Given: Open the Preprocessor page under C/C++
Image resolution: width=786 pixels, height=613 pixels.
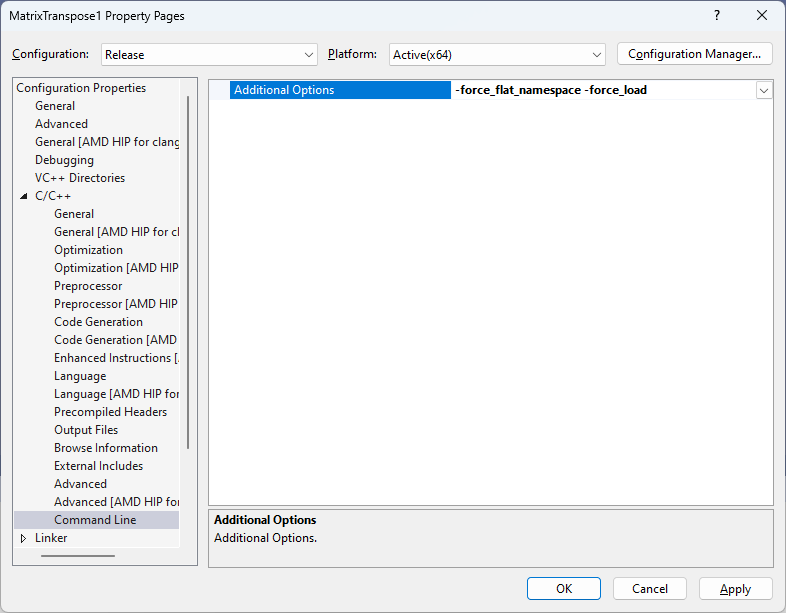Looking at the screenshot, I should (88, 286).
